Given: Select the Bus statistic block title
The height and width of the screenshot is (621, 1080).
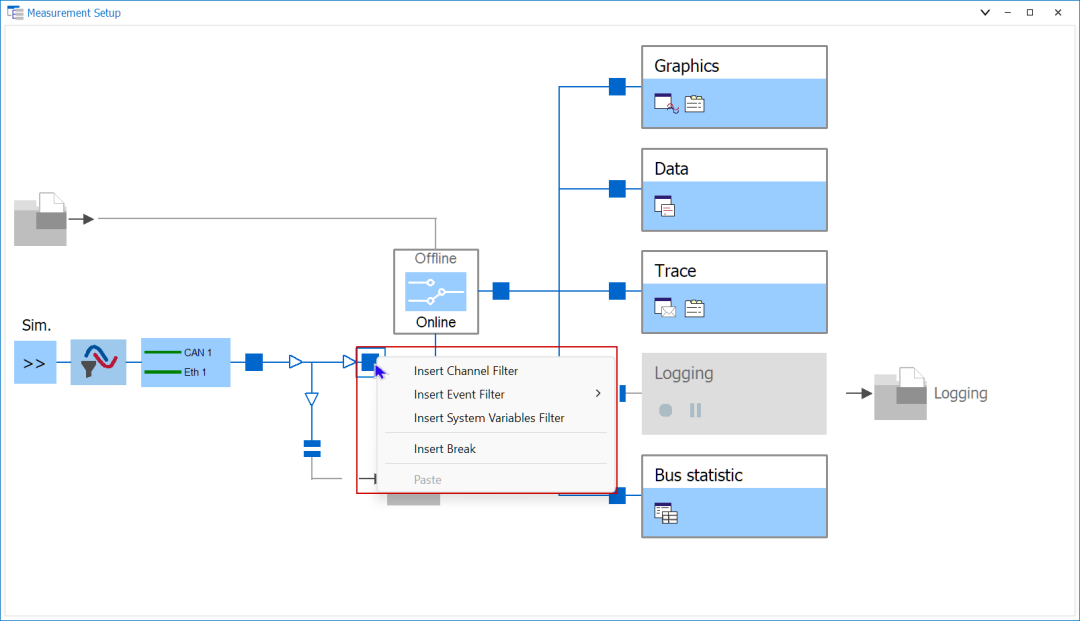Looking at the screenshot, I should pyautogui.click(x=698, y=475).
